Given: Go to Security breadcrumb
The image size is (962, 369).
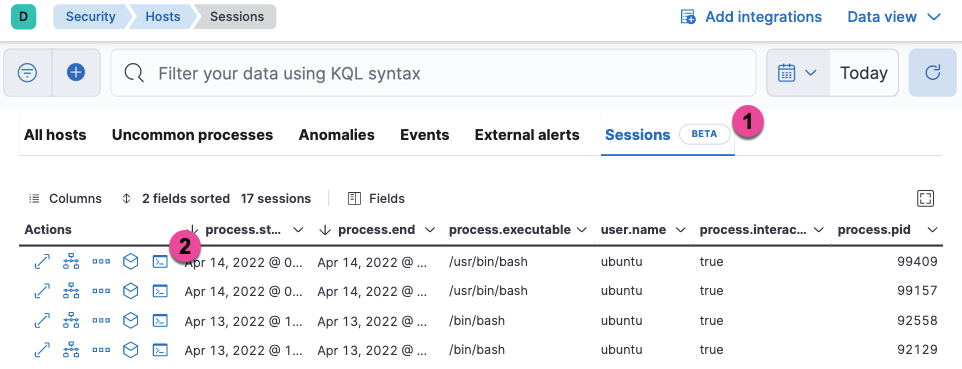Looking at the screenshot, I should point(90,17).
